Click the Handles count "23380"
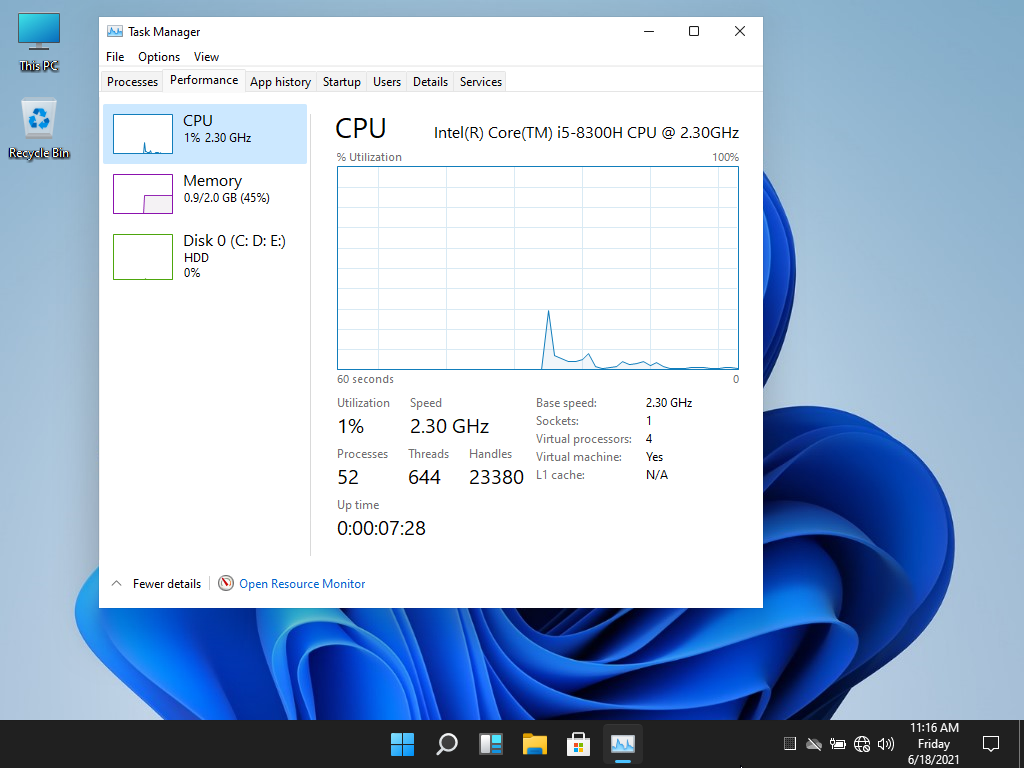The width and height of the screenshot is (1024, 768). 496,477
